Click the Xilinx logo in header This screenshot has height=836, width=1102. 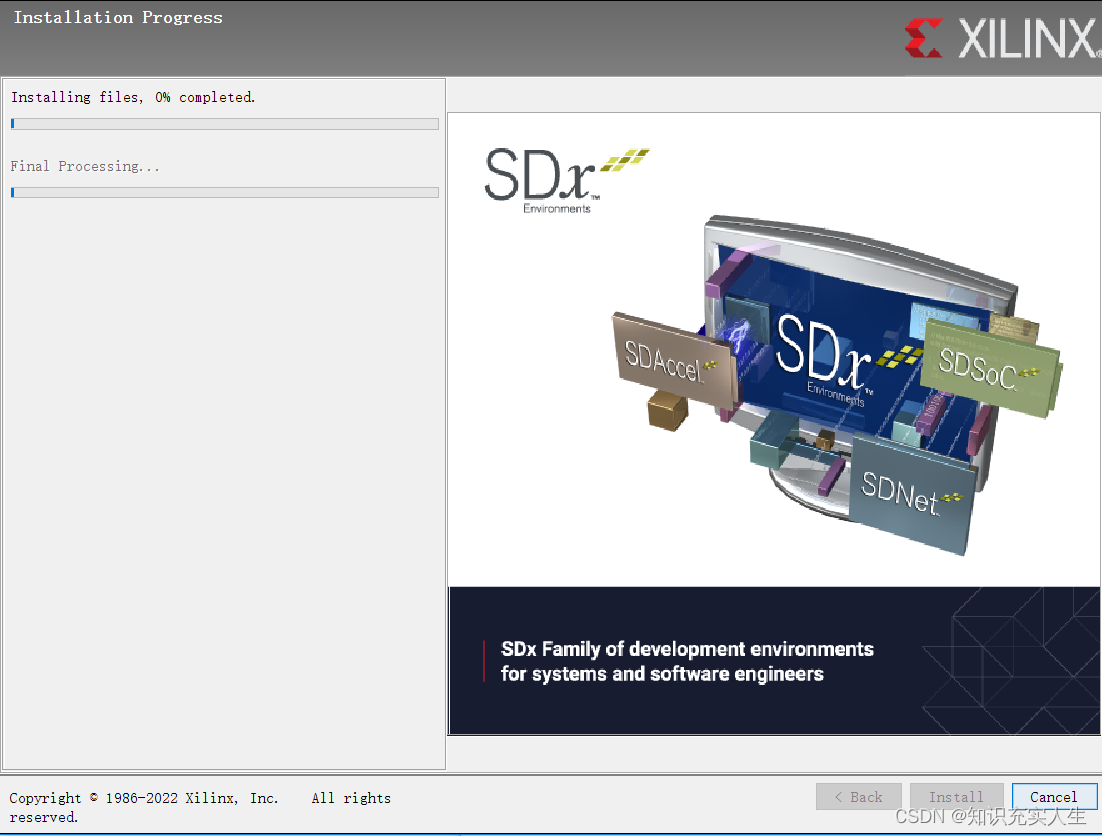pos(1002,38)
